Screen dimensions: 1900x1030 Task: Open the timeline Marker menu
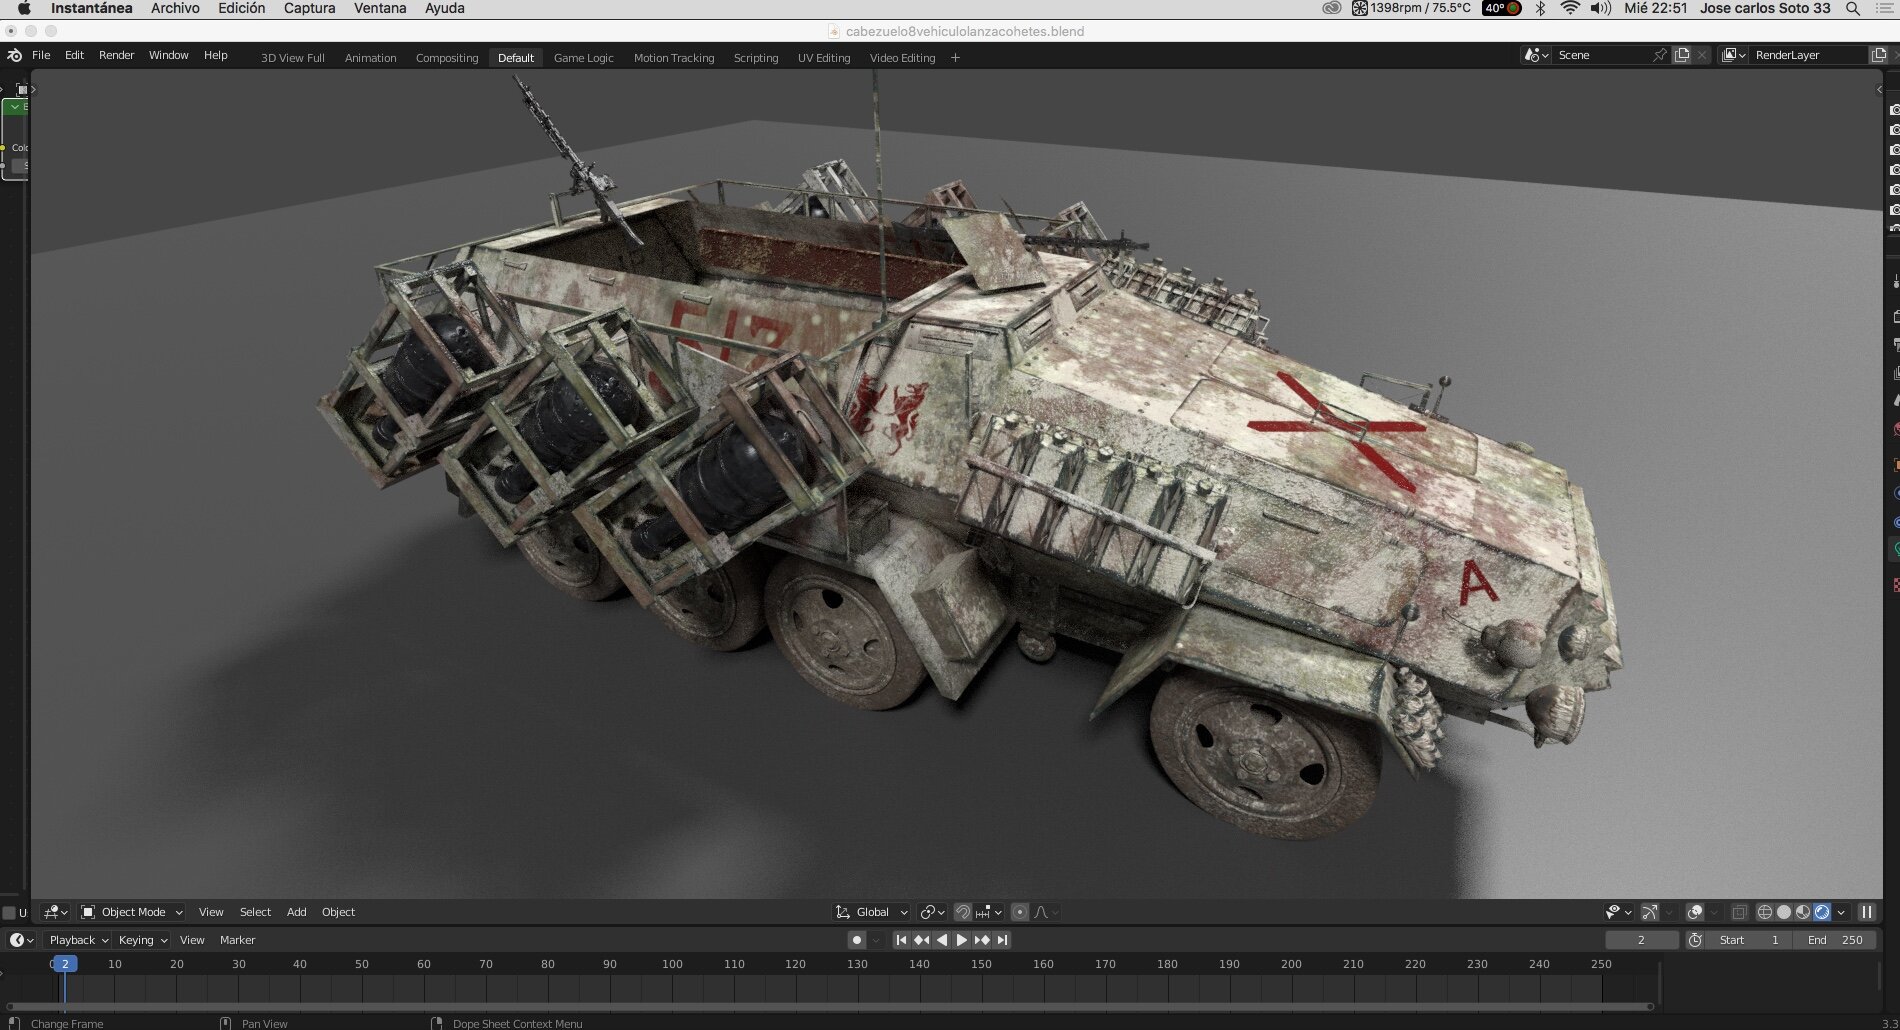point(237,940)
